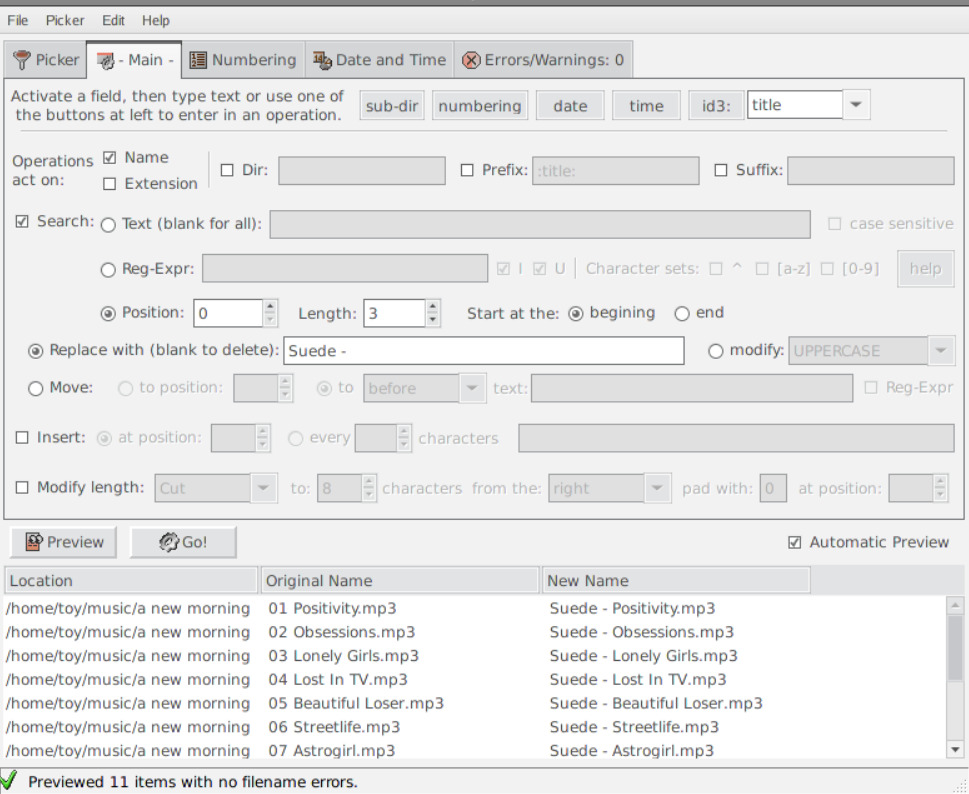The width and height of the screenshot is (969, 794).
Task: Select the - Main - tab
Action: coord(134,60)
